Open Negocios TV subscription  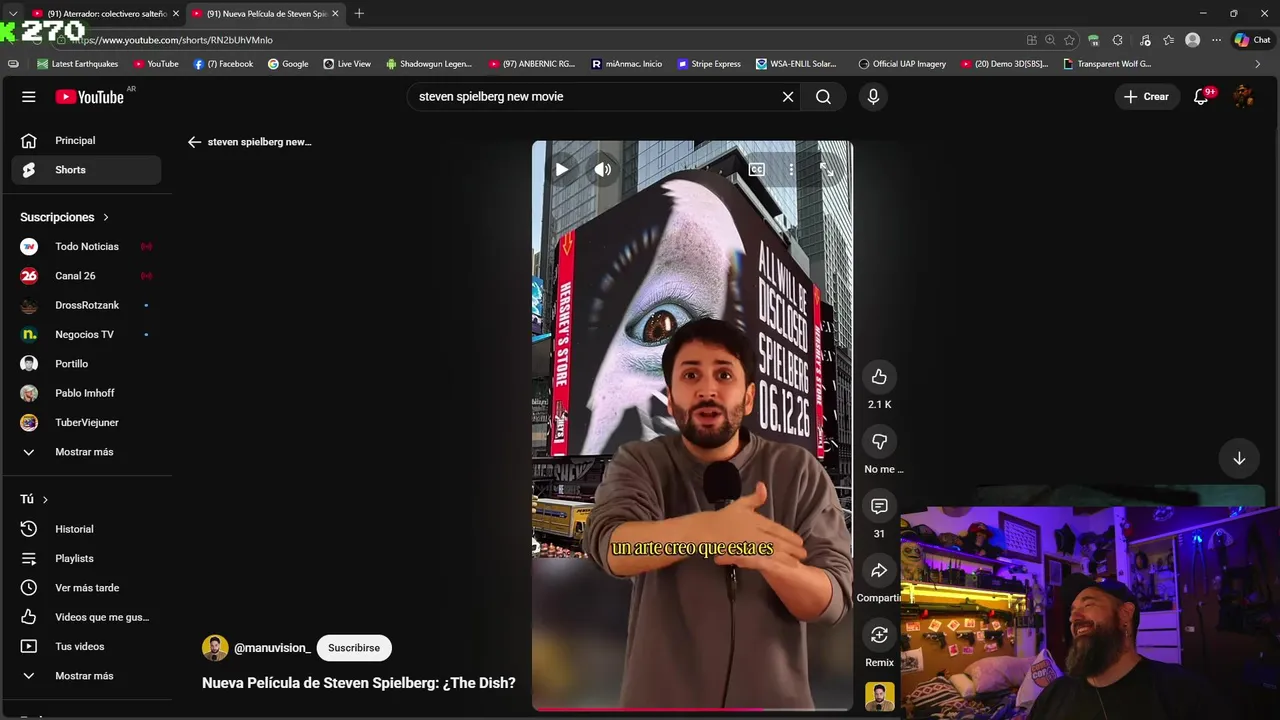tap(86, 334)
